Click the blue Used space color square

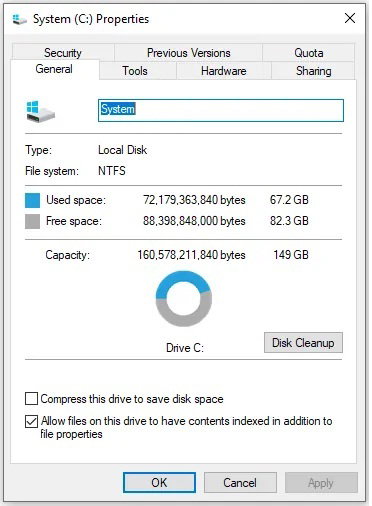click(32, 200)
